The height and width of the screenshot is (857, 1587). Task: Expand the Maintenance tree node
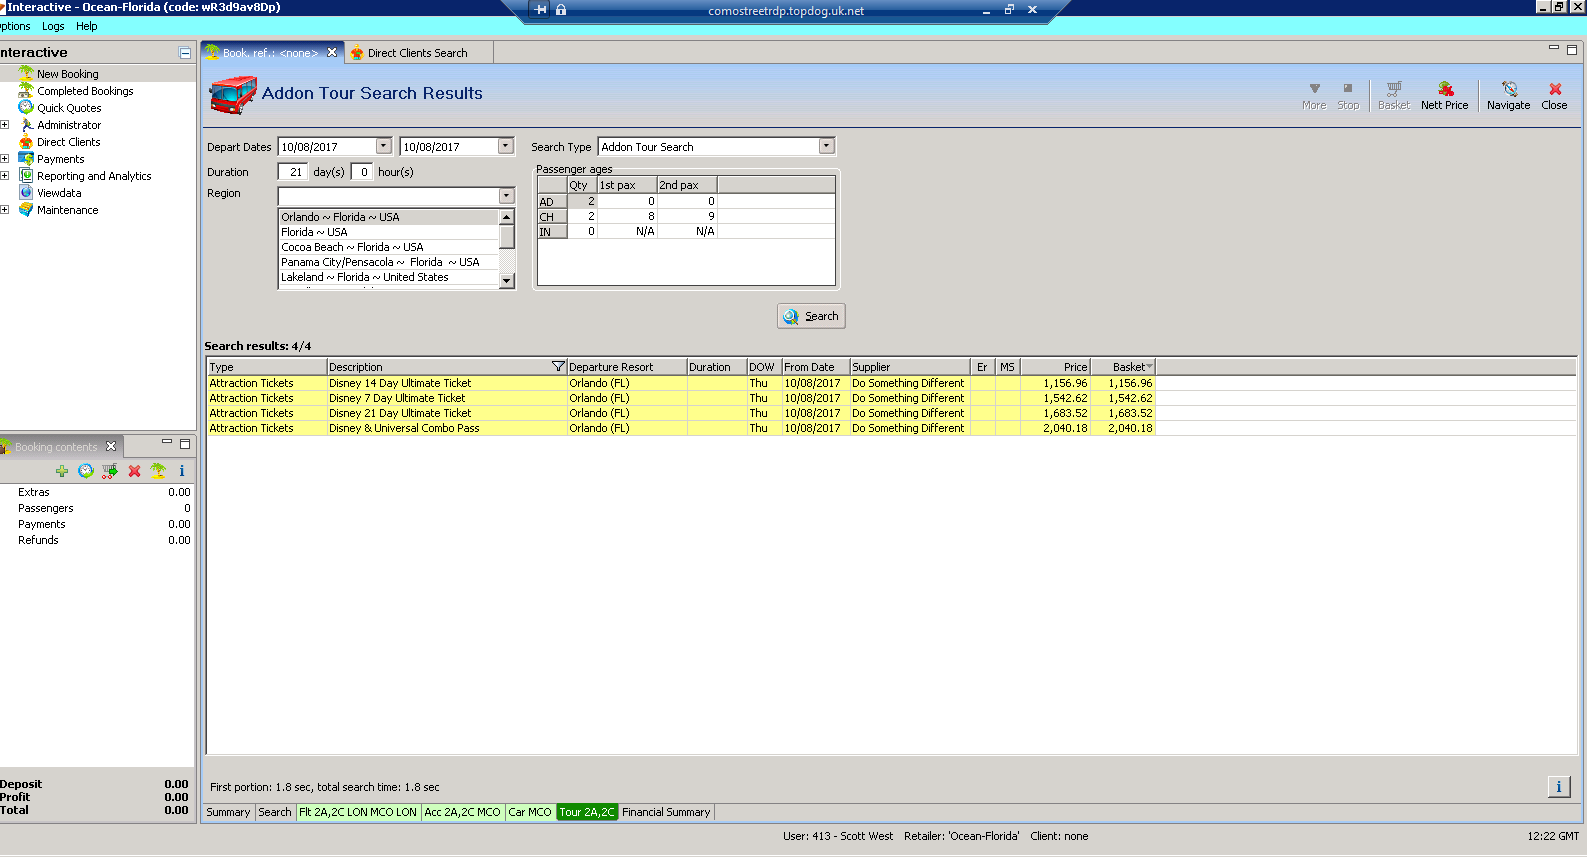(x=5, y=210)
